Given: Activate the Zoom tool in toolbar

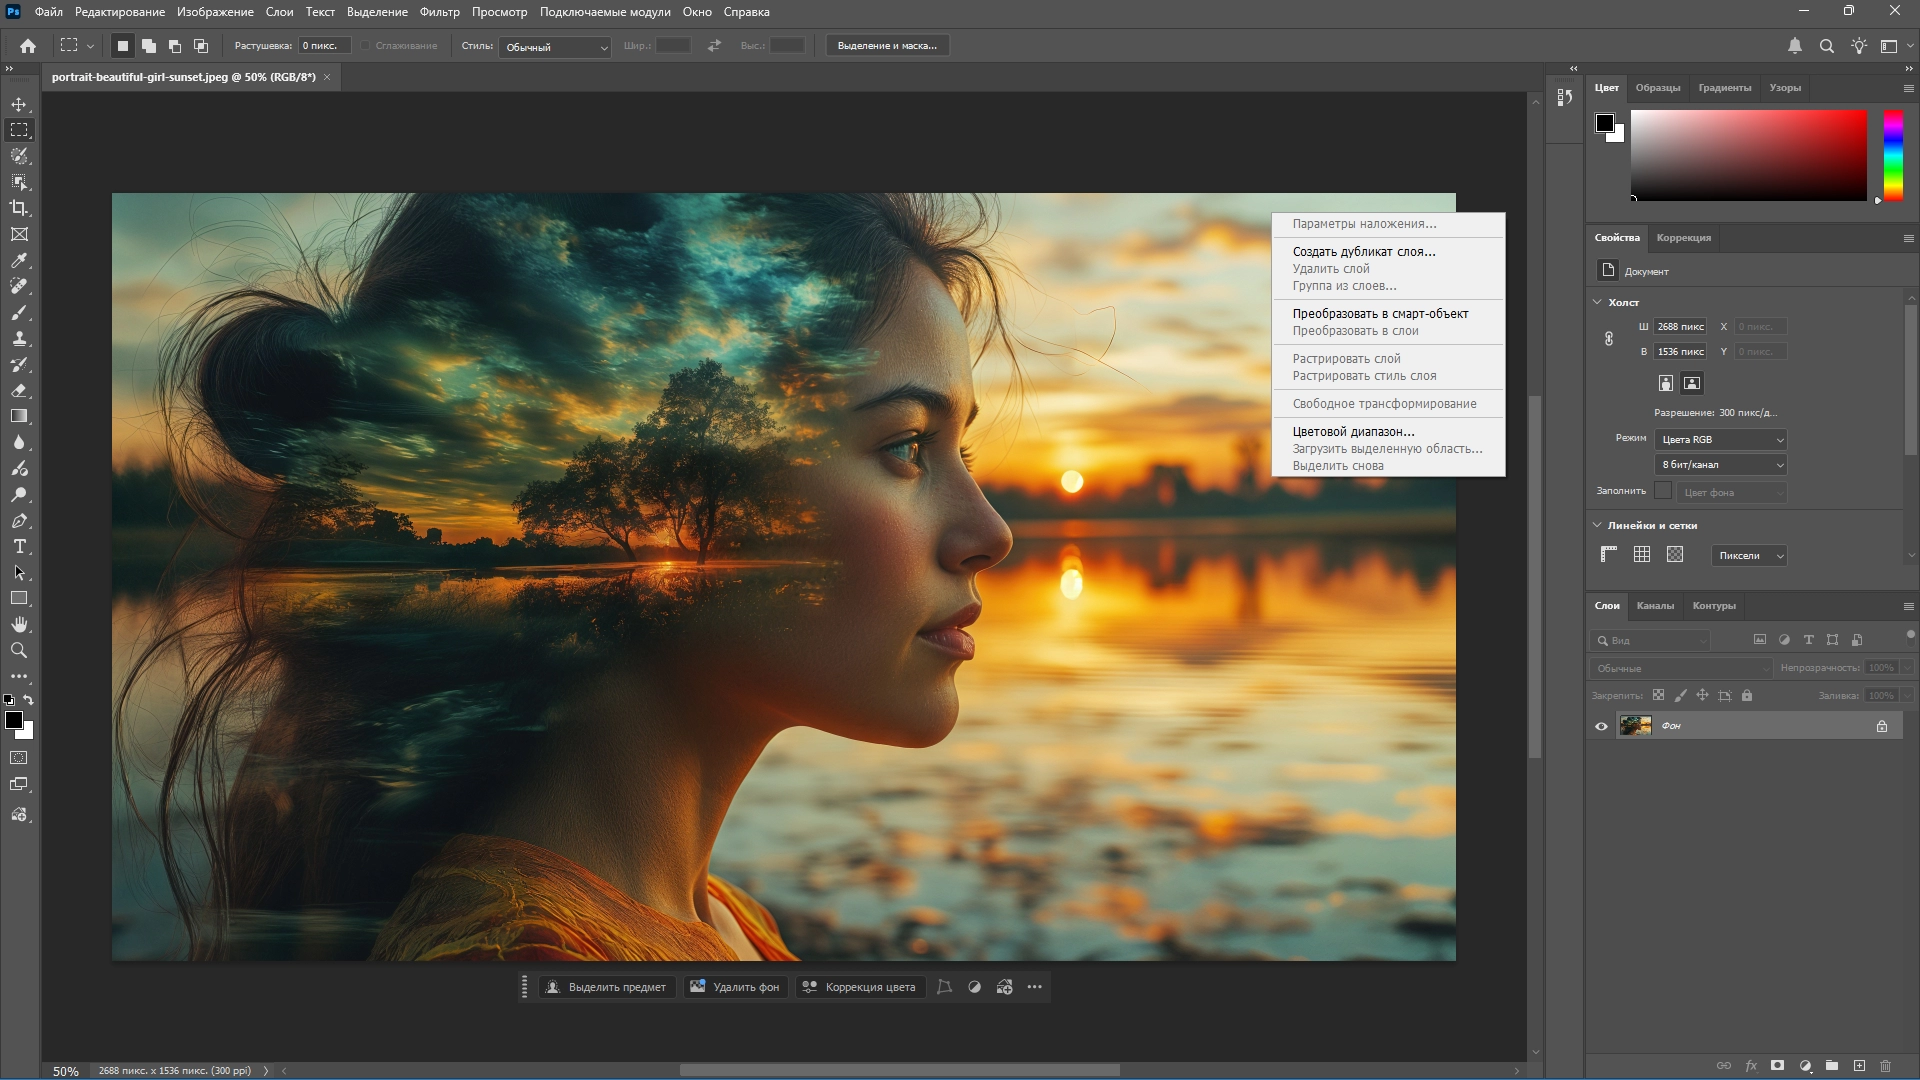Looking at the screenshot, I should pyautogui.click(x=19, y=650).
